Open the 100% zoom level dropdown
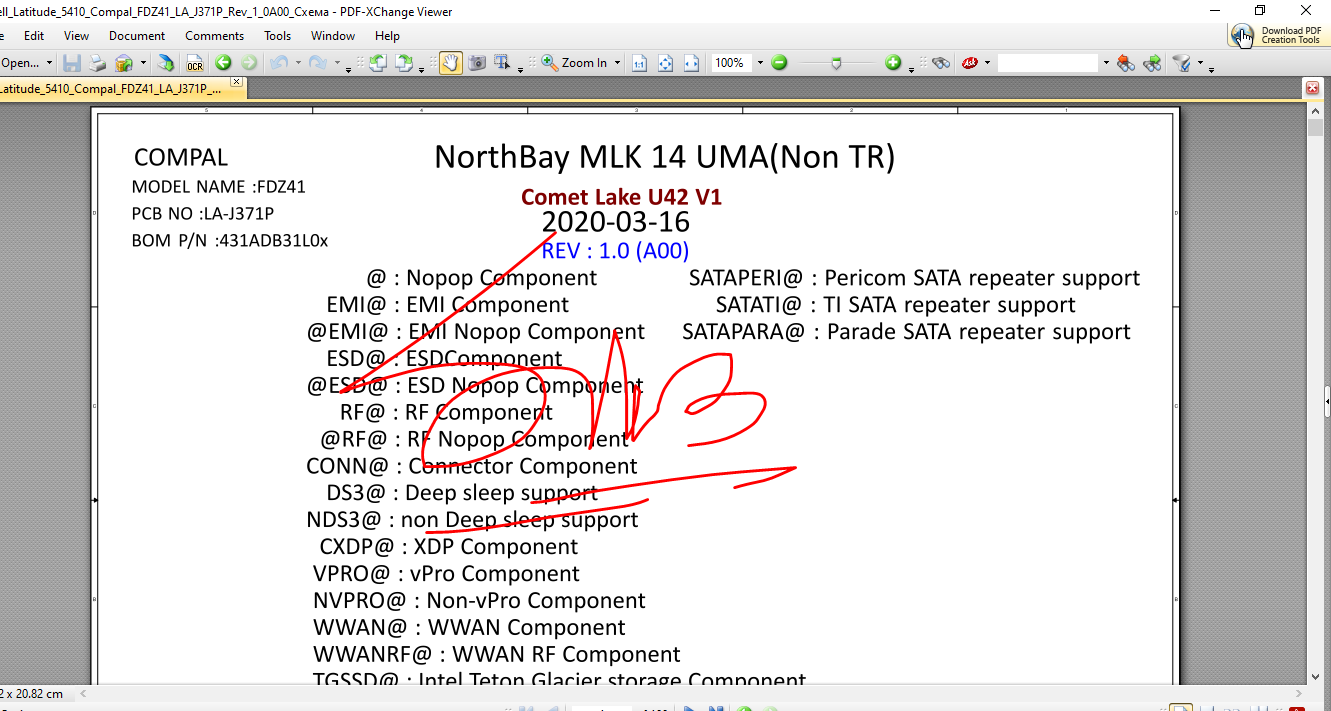This screenshot has width=1331, height=711. click(760, 63)
